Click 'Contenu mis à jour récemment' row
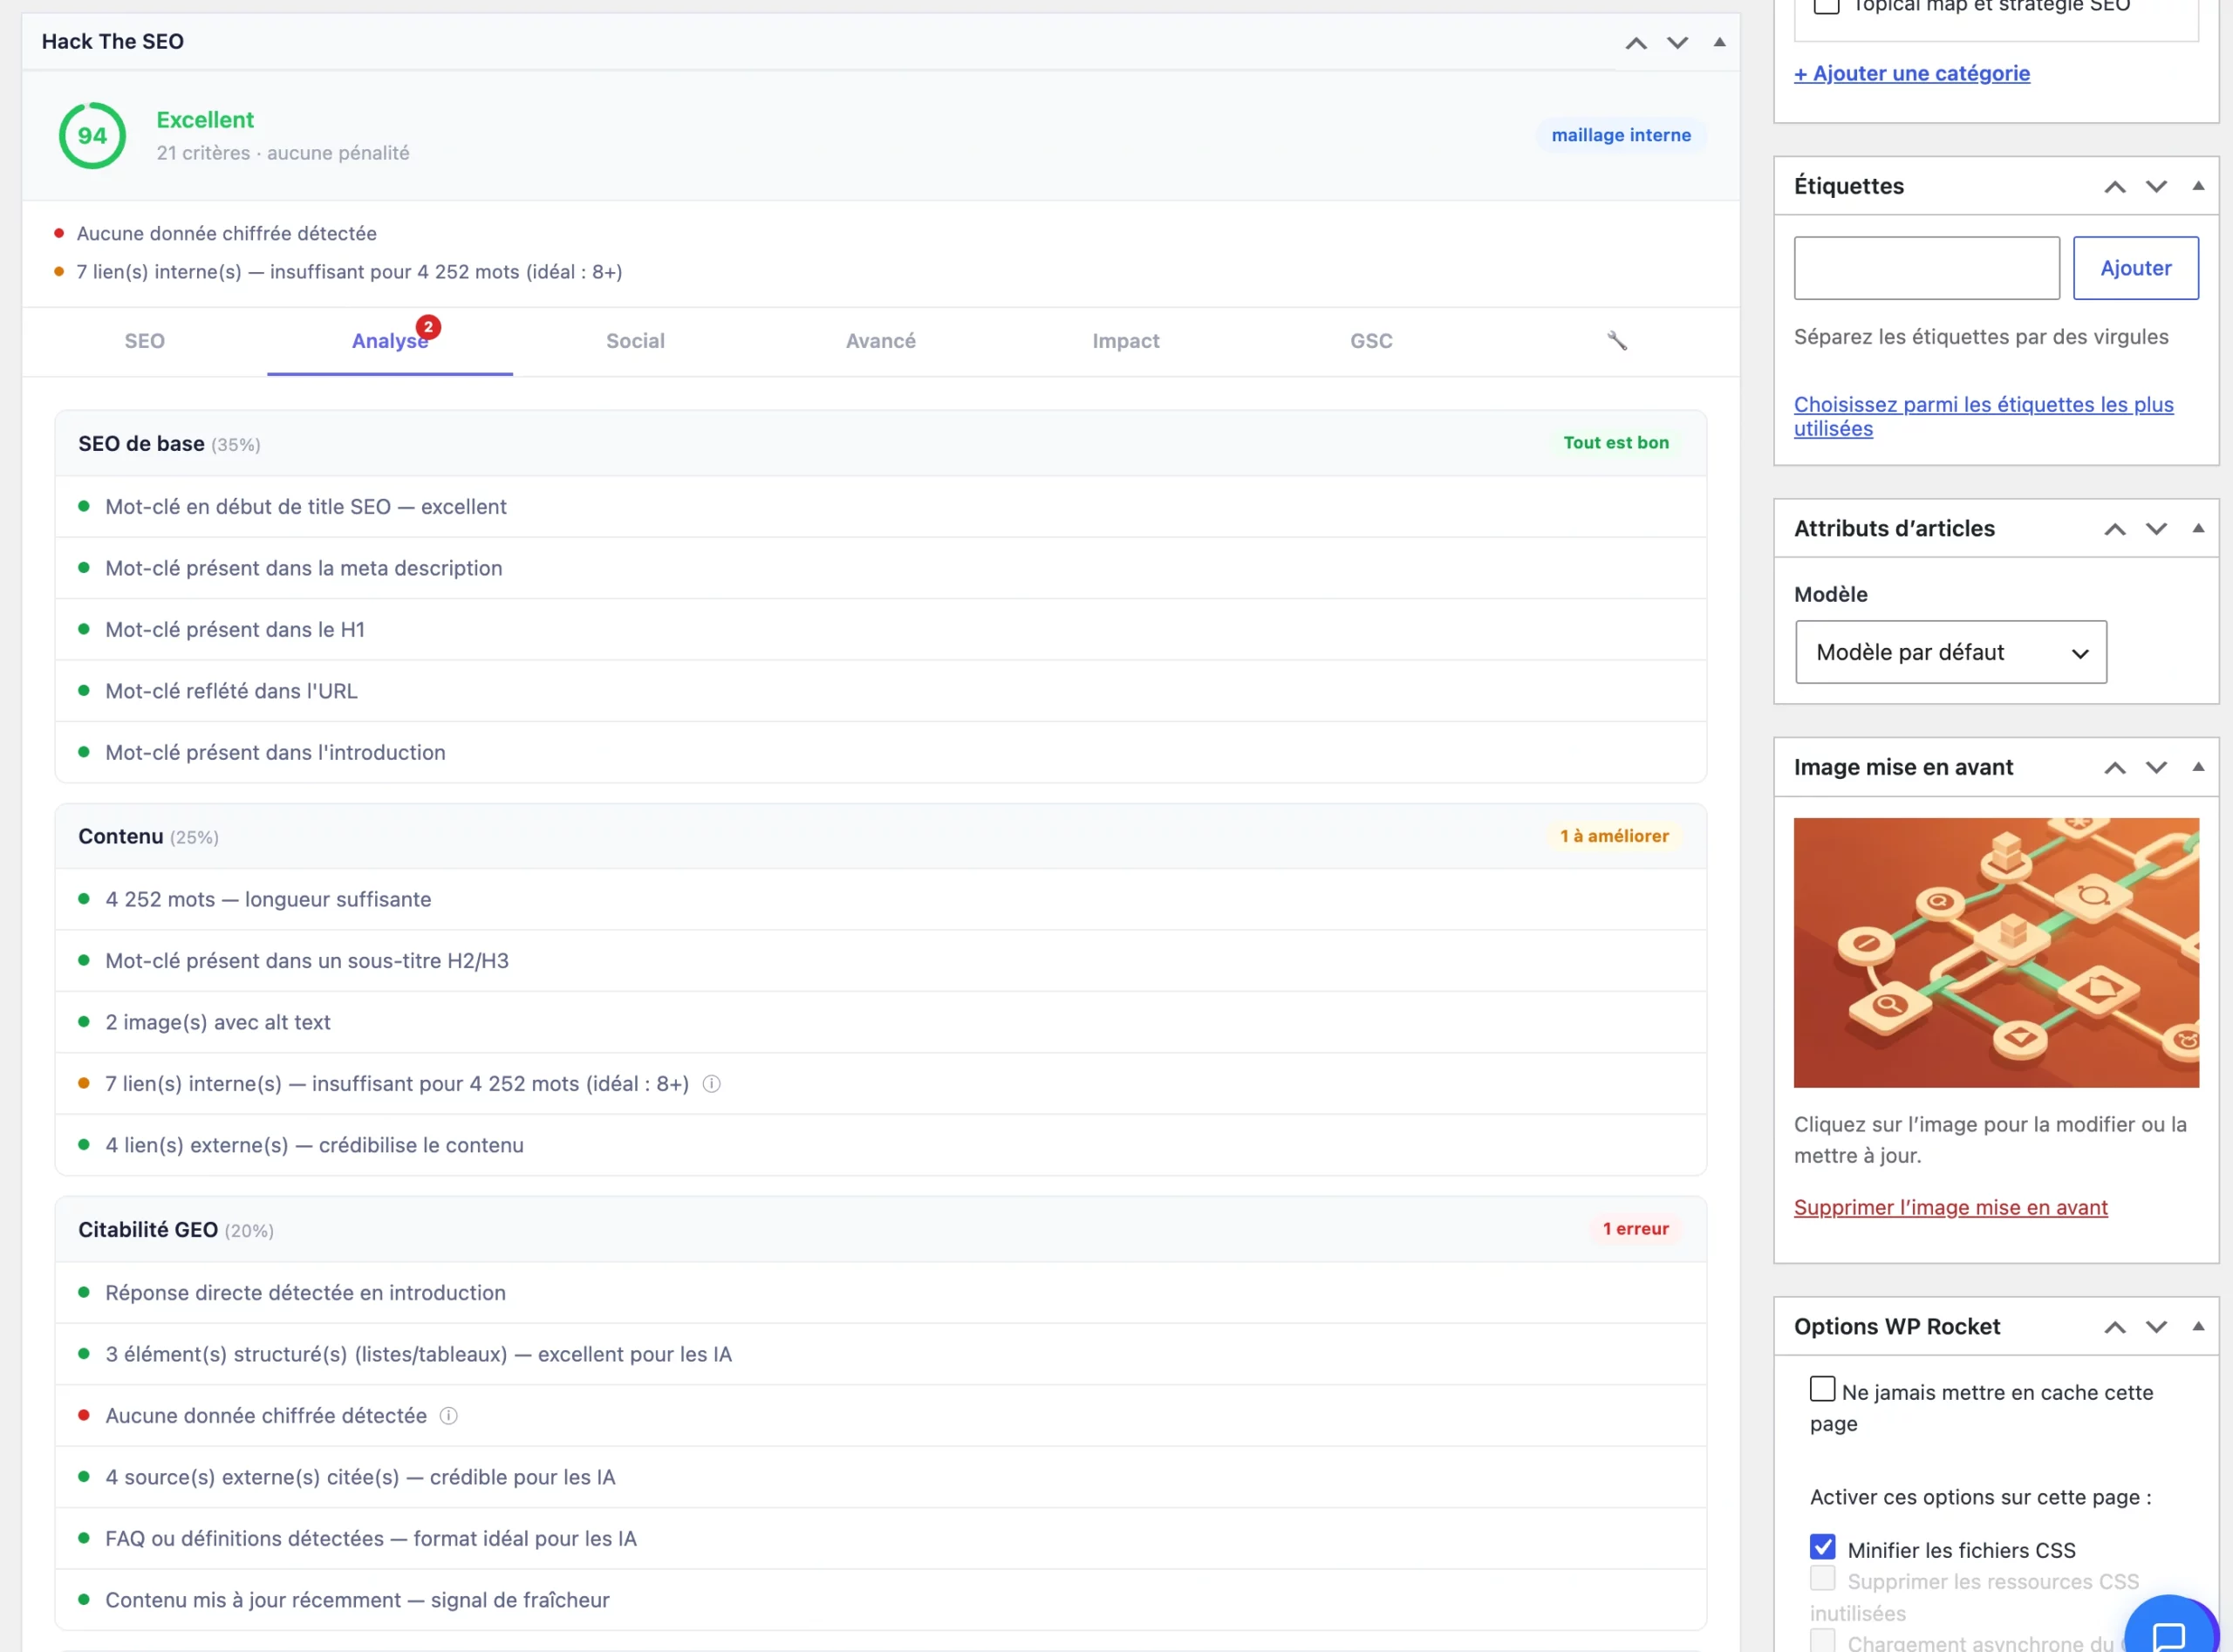The height and width of the screenshot is (1652, 2233). click(881, 1600)
